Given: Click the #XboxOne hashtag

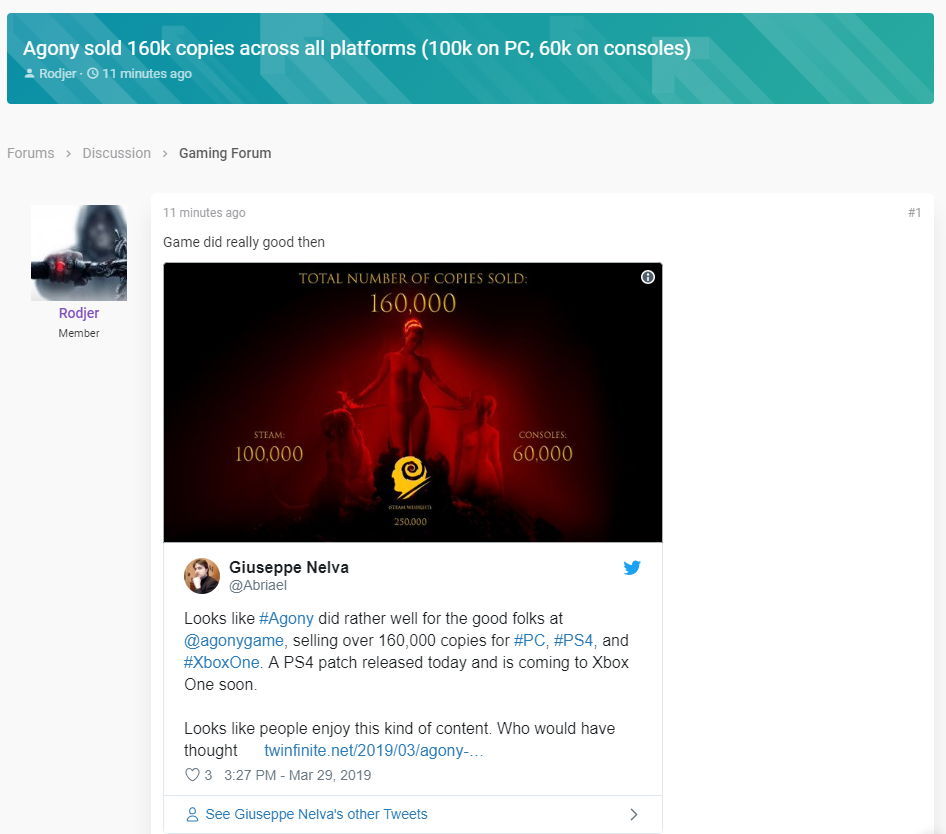Looking at the screenshot, I should (221, 662).
